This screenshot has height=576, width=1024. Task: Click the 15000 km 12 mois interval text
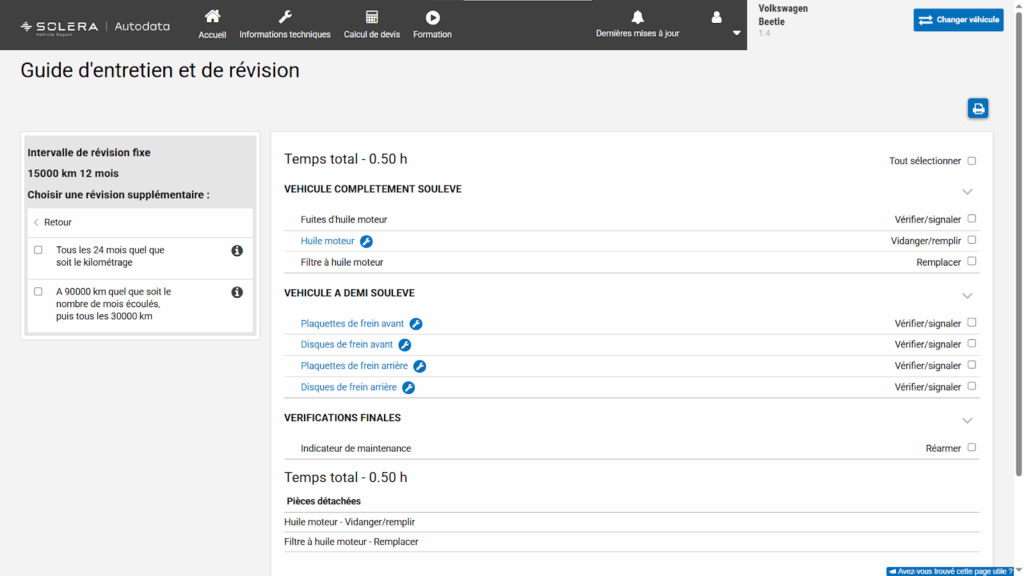coord(73,174)
